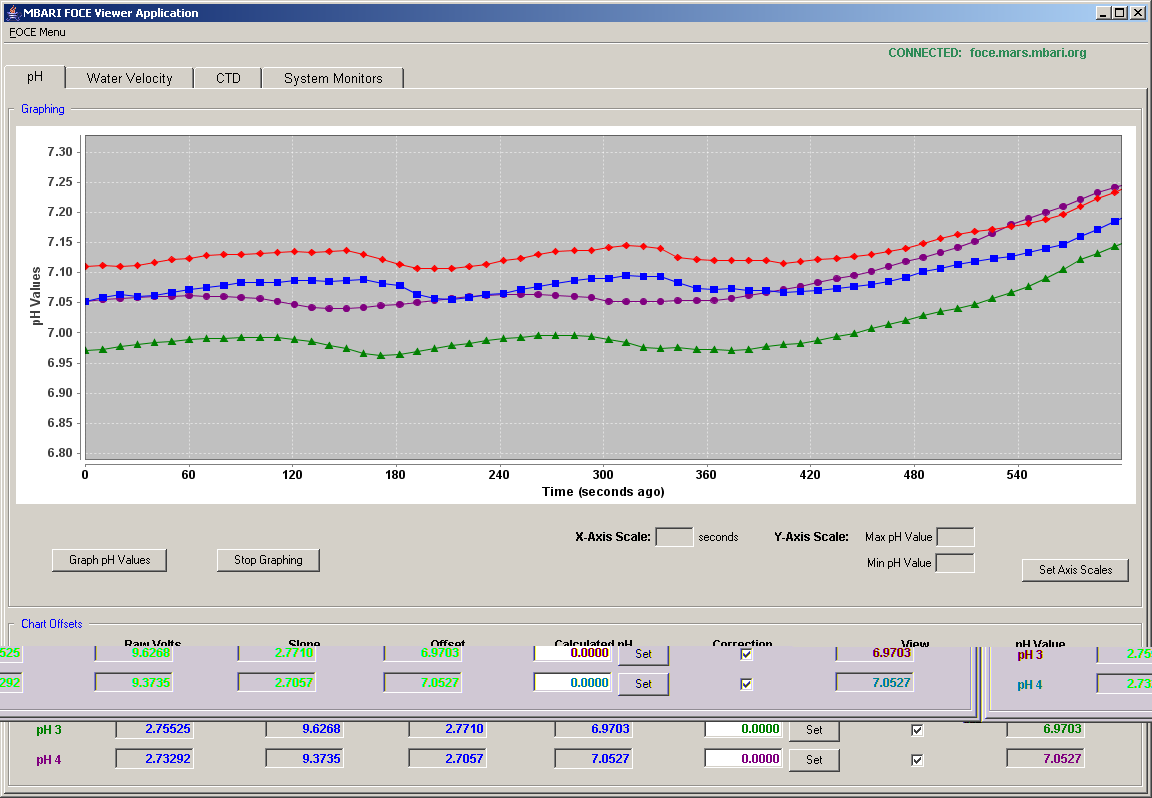
Task: Minimize the MBARI FOCE Viewer window
Action: click(x=1104, y=12)
